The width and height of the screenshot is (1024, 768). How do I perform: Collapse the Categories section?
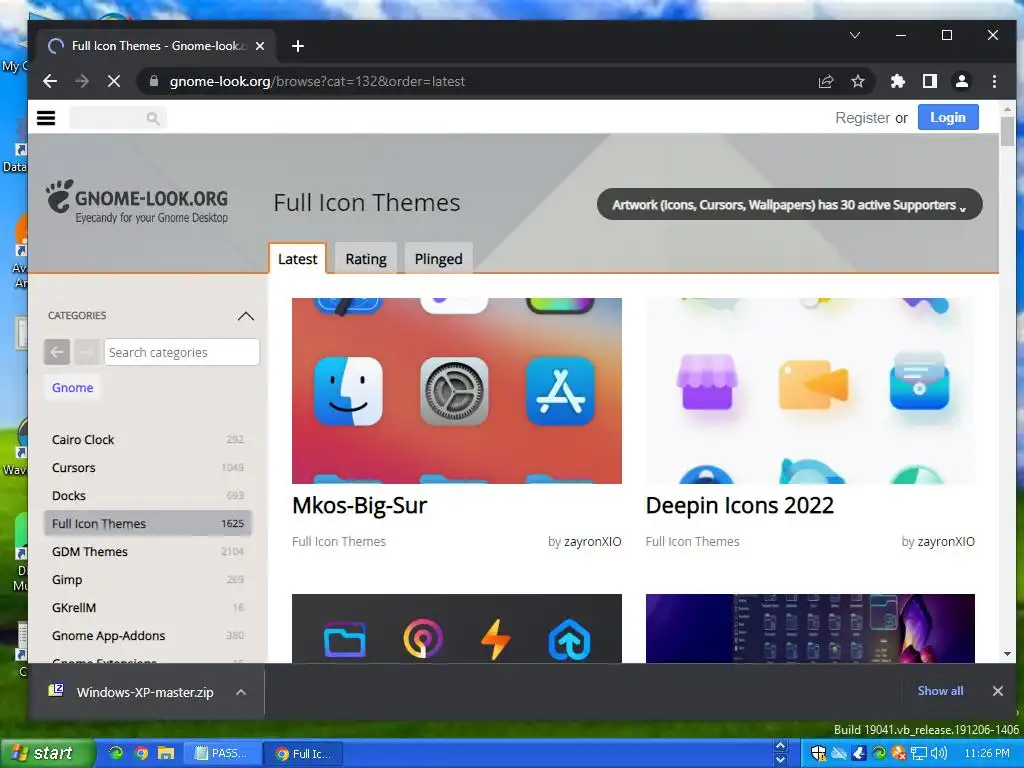tap(246, 316)
